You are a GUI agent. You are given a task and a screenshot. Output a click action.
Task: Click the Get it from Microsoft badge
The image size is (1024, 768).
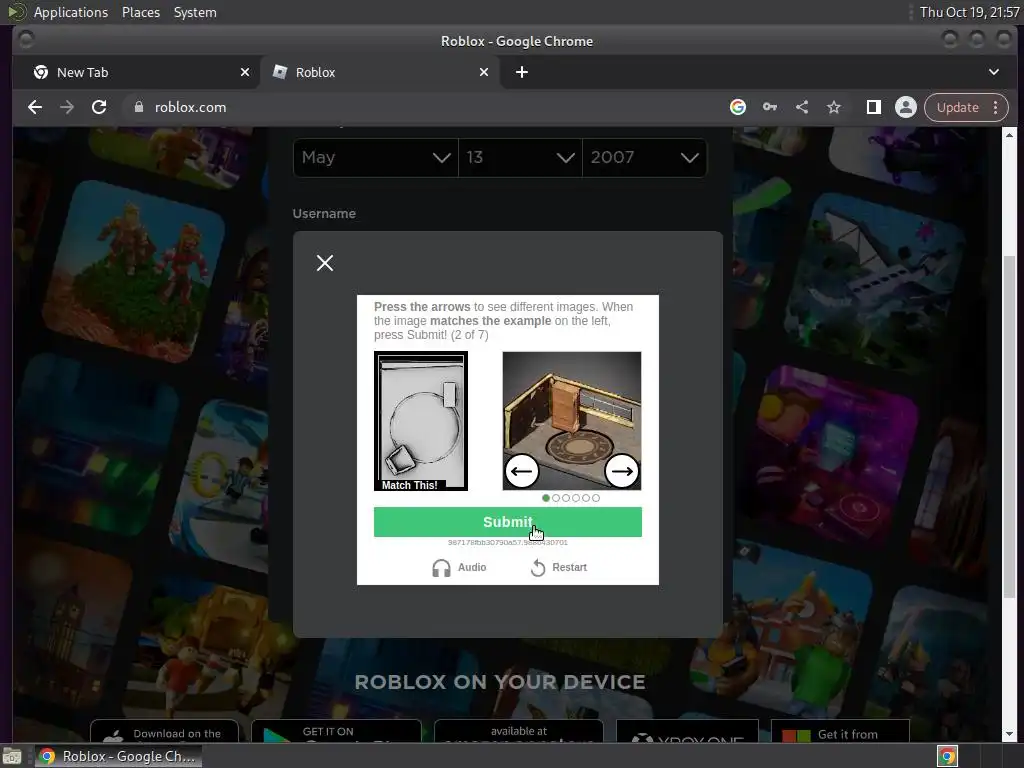click(x=840, y=731)
